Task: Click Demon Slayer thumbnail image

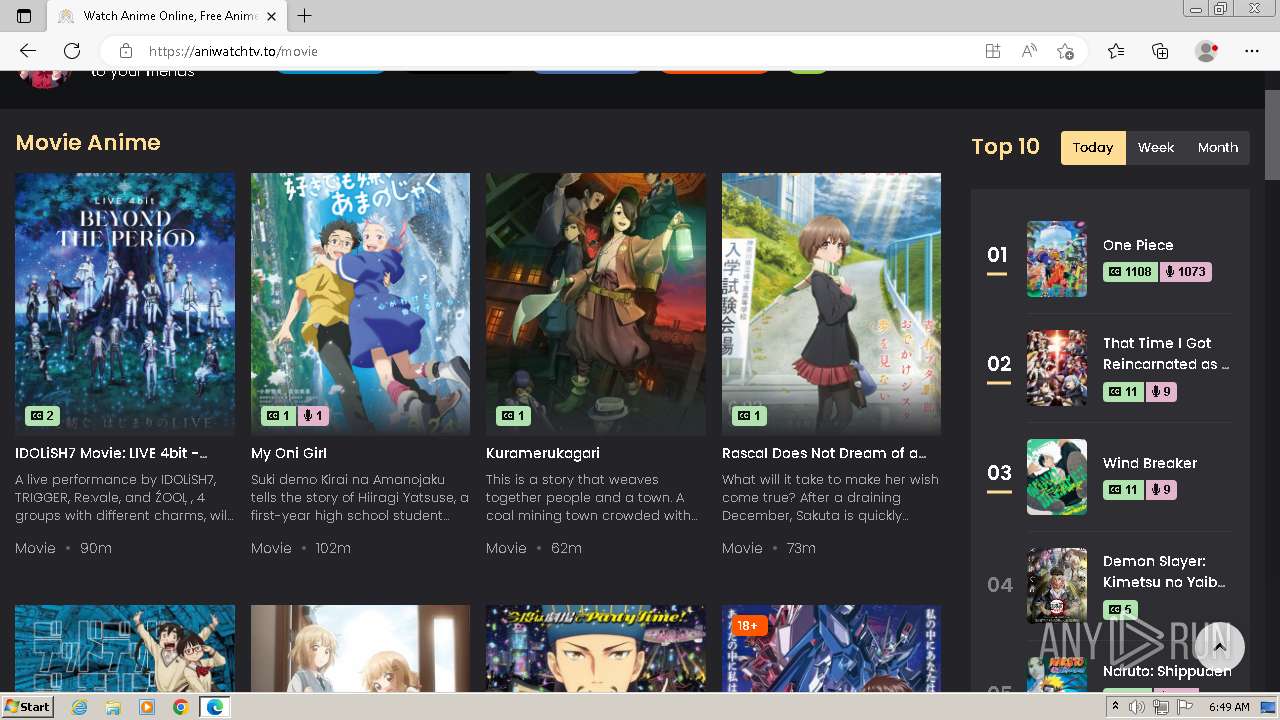Action: click(x=1057, y=585)
